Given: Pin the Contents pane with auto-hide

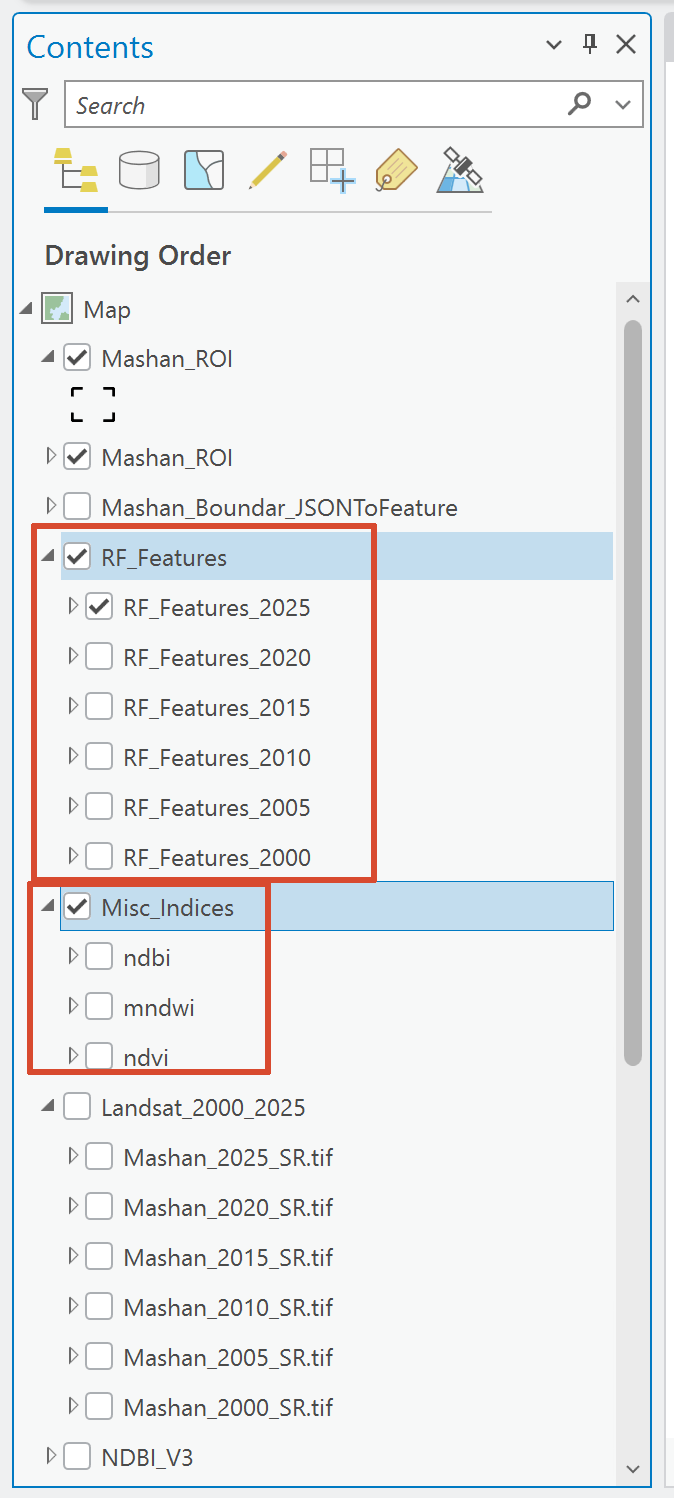Looking at the screenshot, I should [x=590, y=44].
